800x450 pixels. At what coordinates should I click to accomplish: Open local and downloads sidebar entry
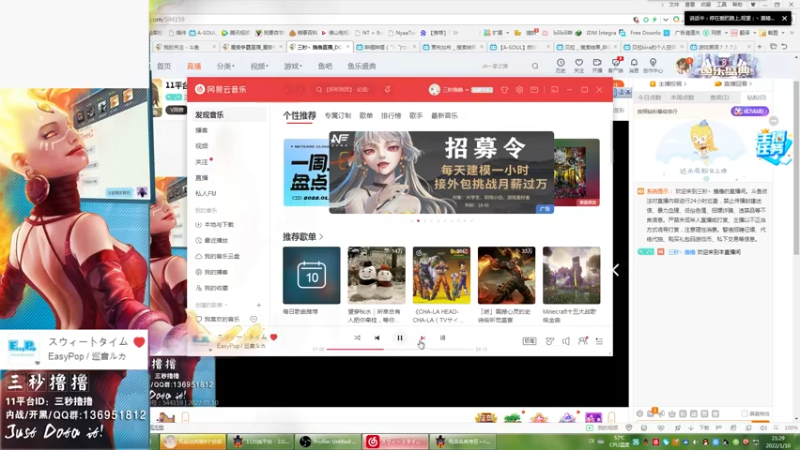coord(215,224)
